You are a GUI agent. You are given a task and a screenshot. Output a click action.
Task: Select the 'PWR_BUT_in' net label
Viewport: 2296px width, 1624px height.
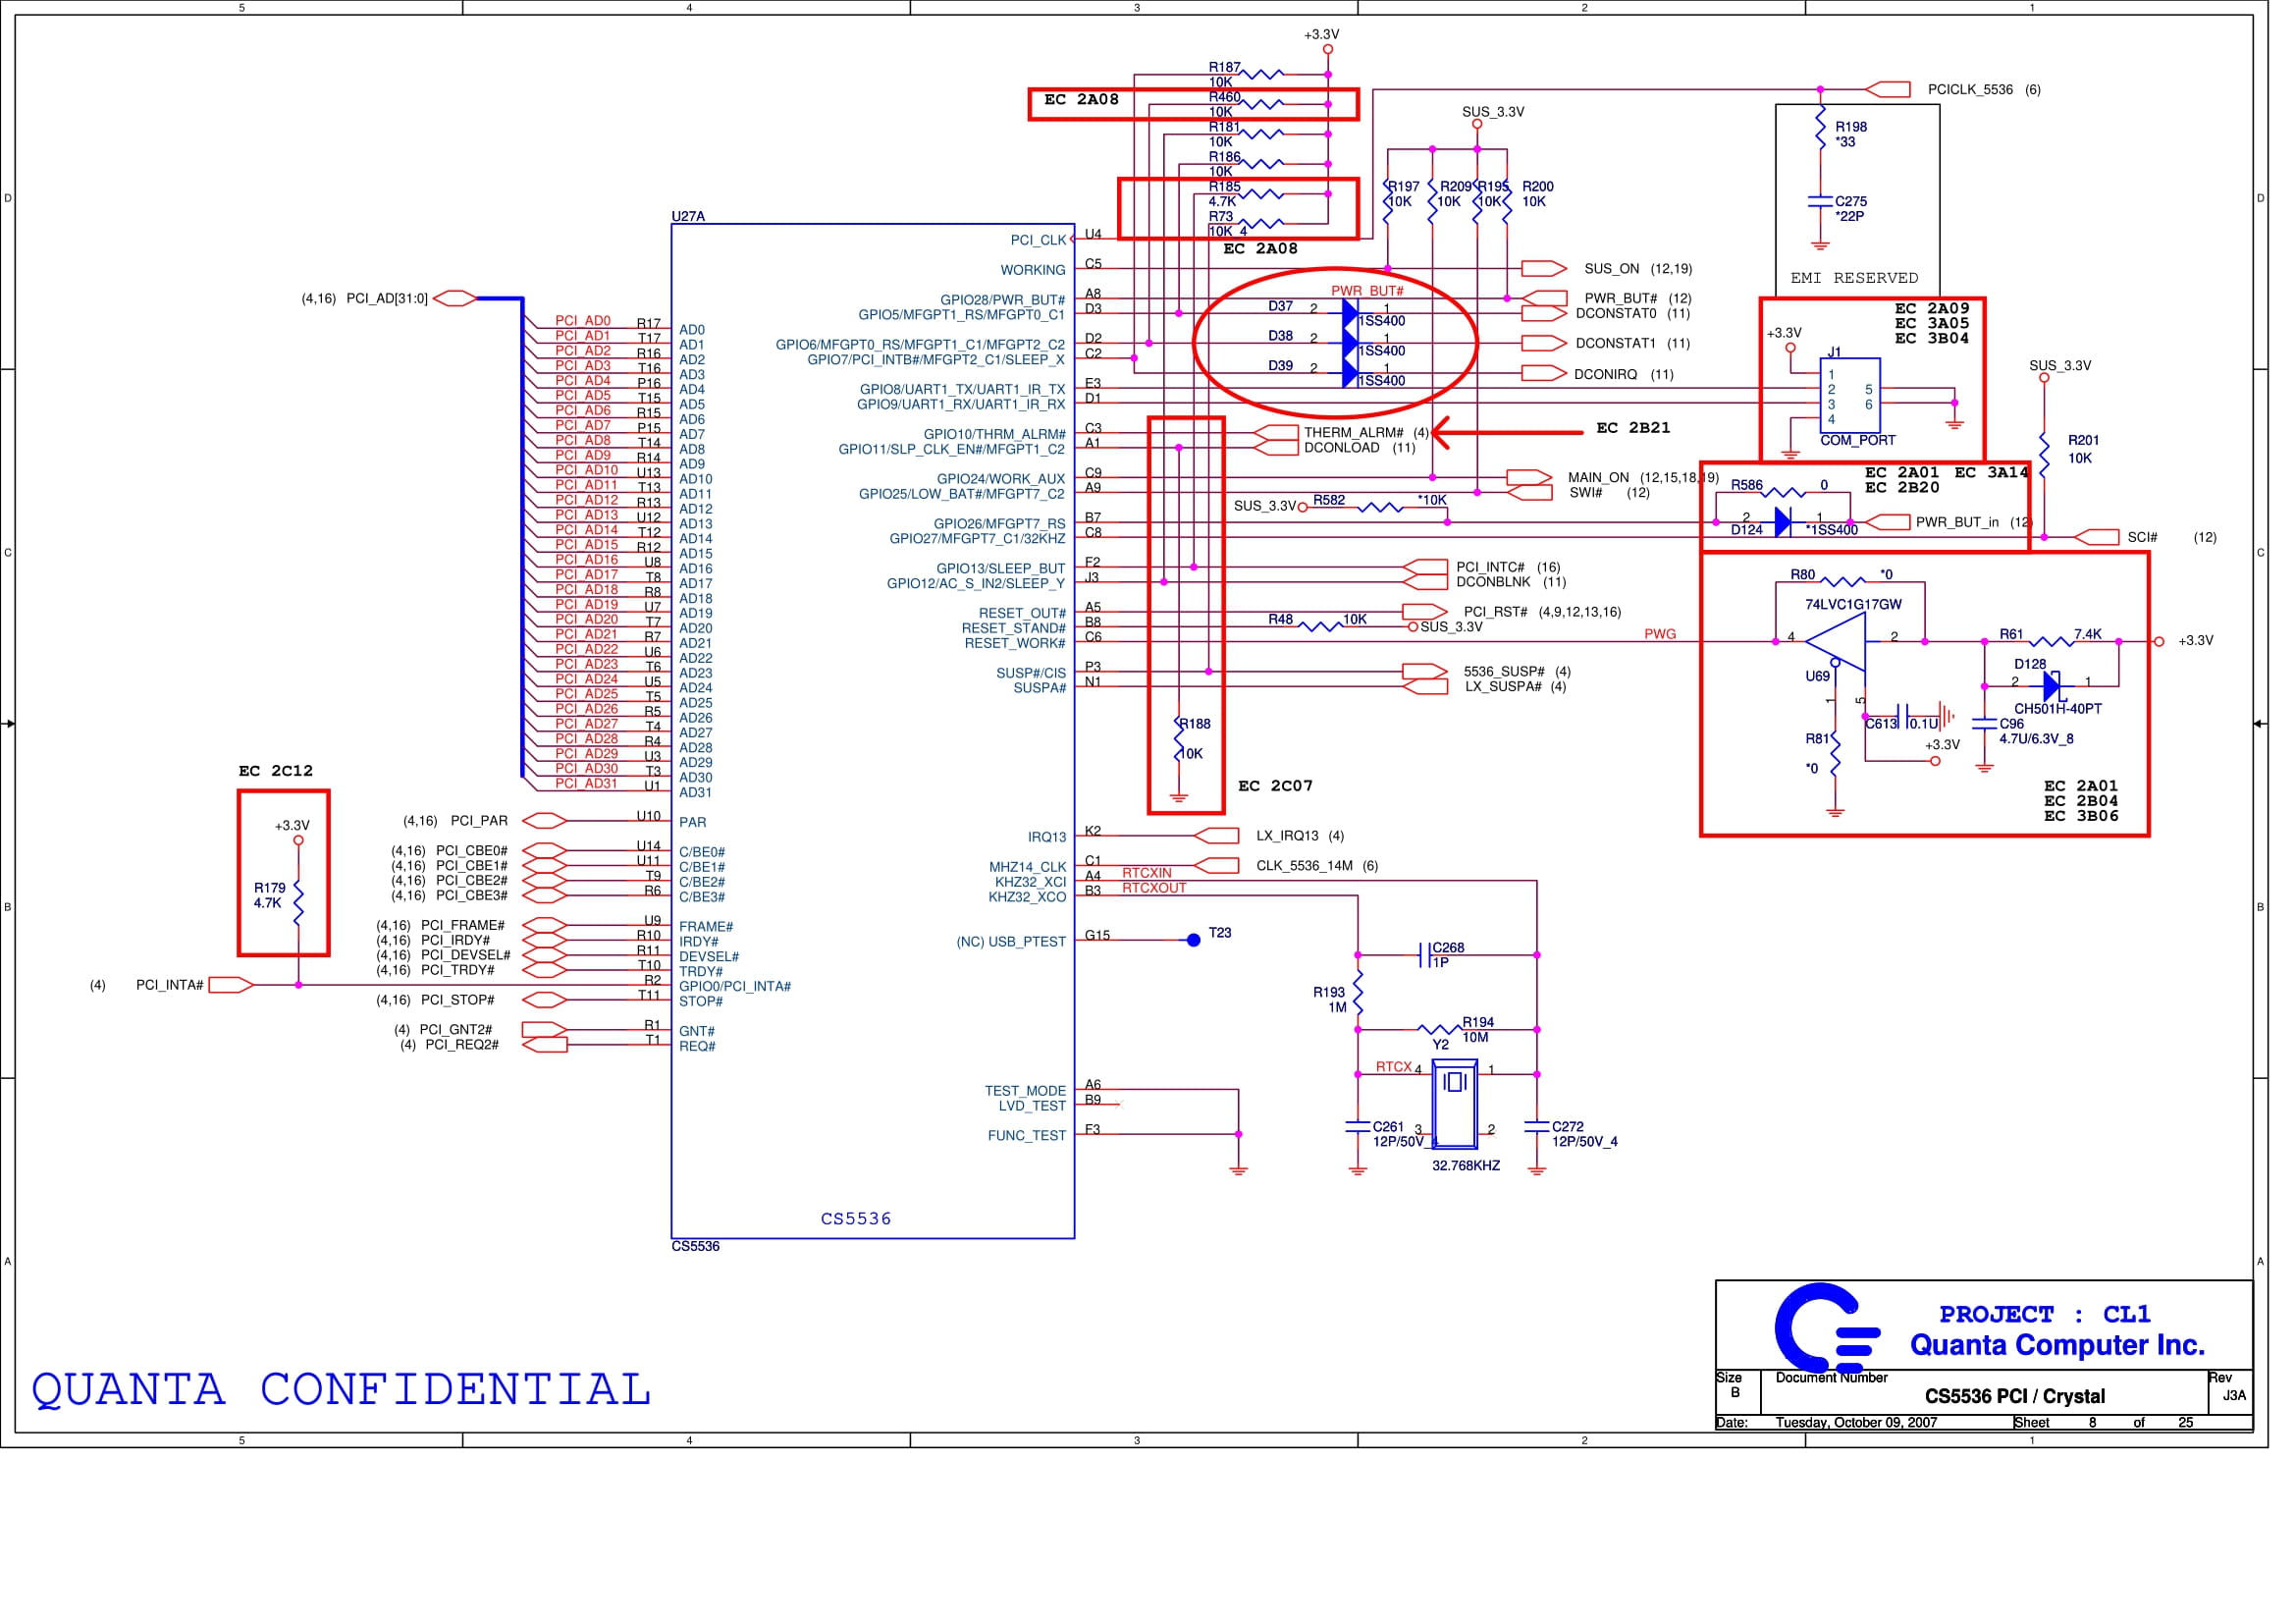pyautogui.click(x=1957, y=523)
